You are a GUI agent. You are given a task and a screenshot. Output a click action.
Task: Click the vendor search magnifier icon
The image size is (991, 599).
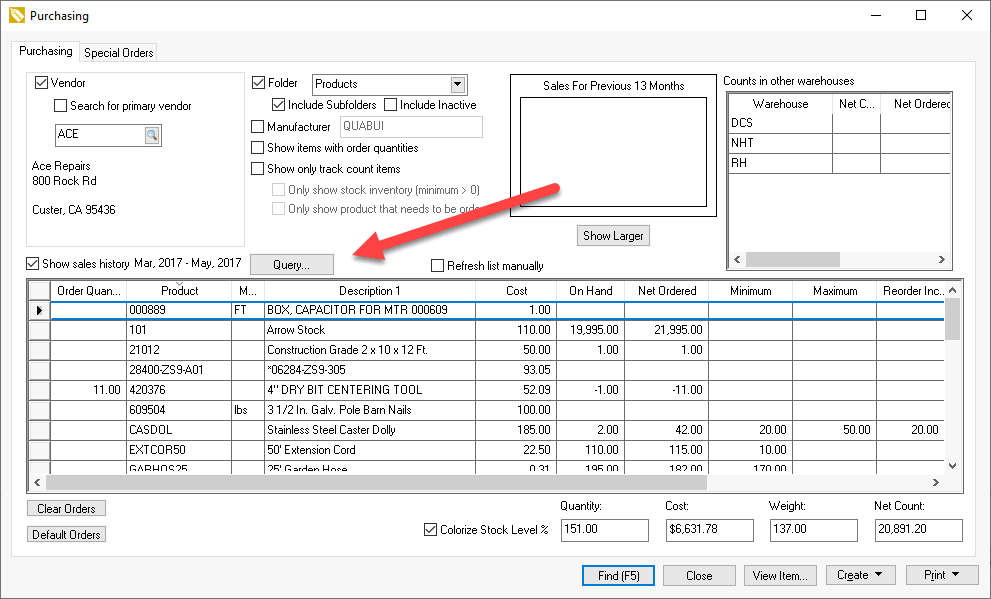151,134
